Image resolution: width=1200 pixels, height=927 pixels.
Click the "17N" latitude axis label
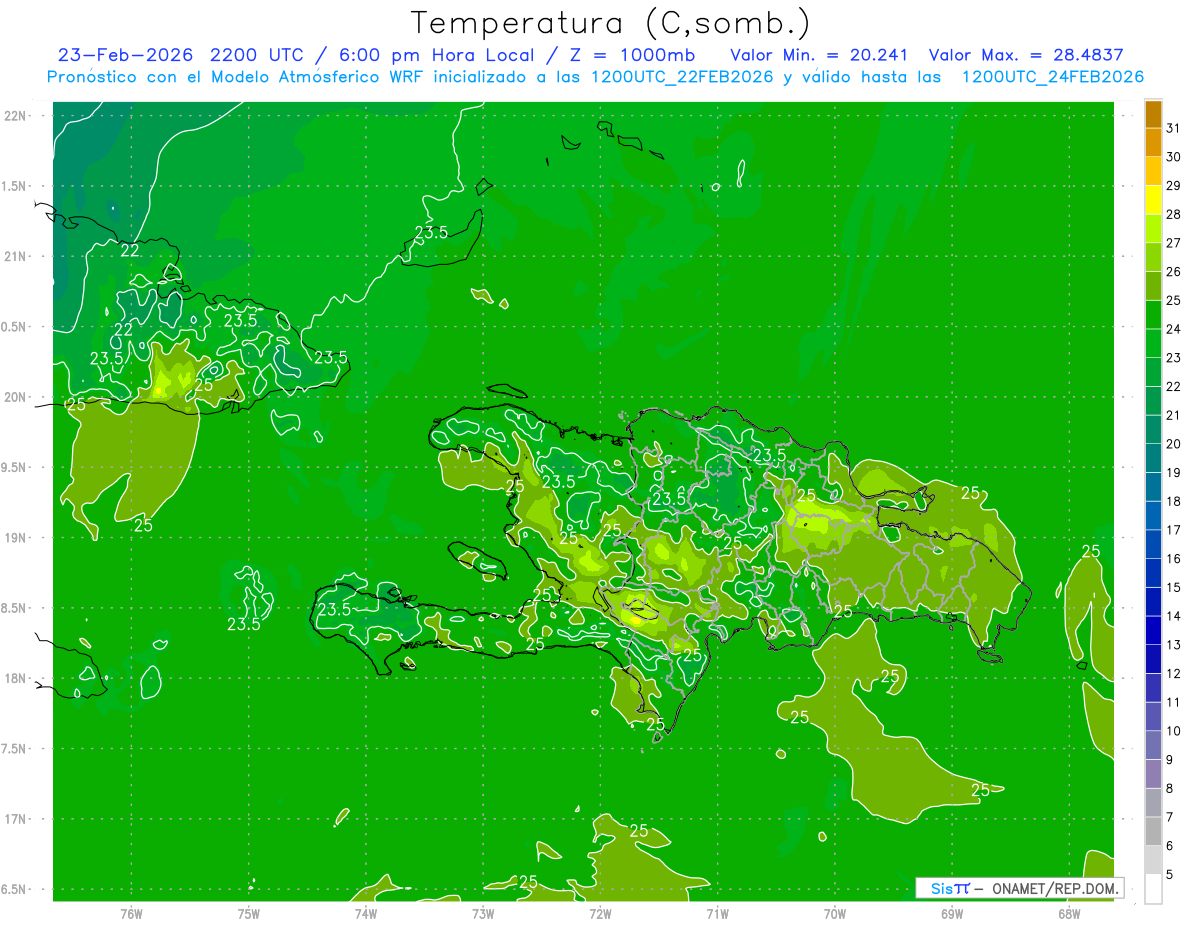[x=15, y=819]
